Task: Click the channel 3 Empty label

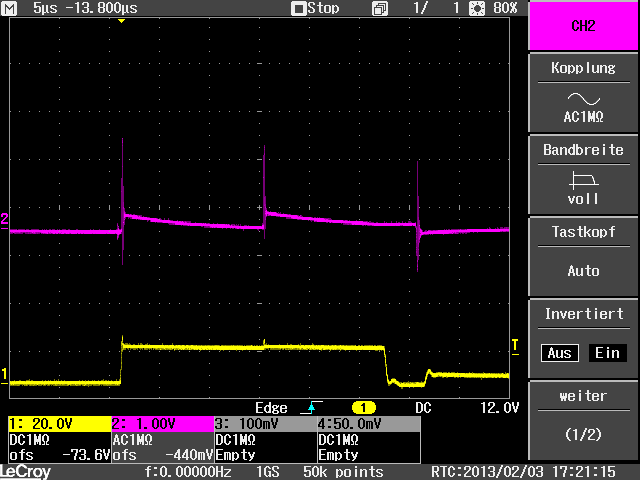Action: pyautogui.click(x=236, y=455)
